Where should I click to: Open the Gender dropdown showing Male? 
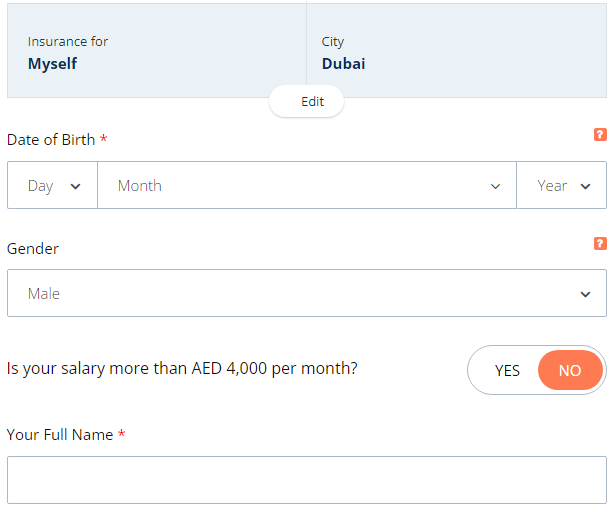tap(307, 293)
